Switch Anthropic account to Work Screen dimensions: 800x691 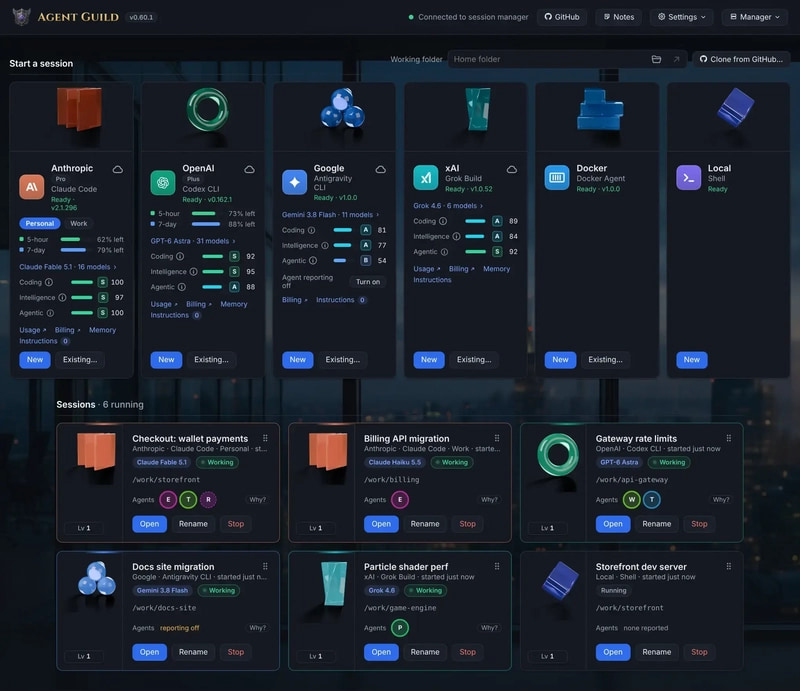(79, 224)
